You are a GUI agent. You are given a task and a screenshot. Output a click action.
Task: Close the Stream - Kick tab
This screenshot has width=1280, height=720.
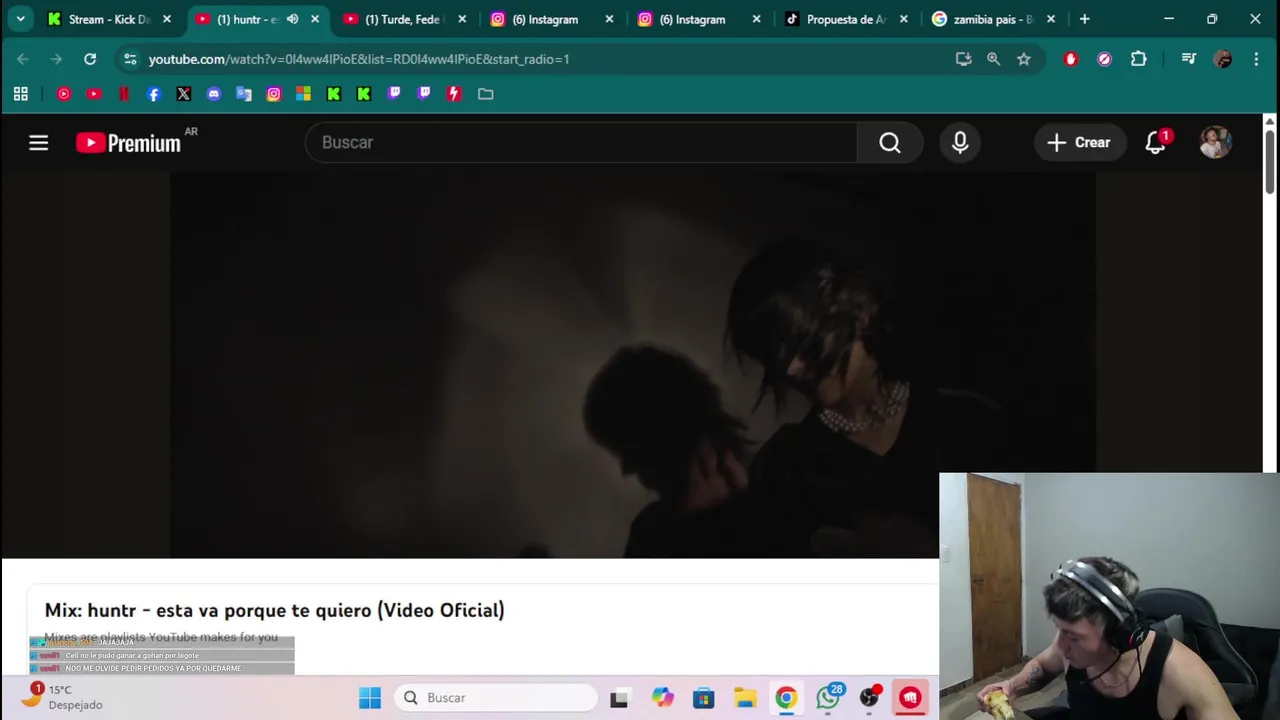click(167, 19)
